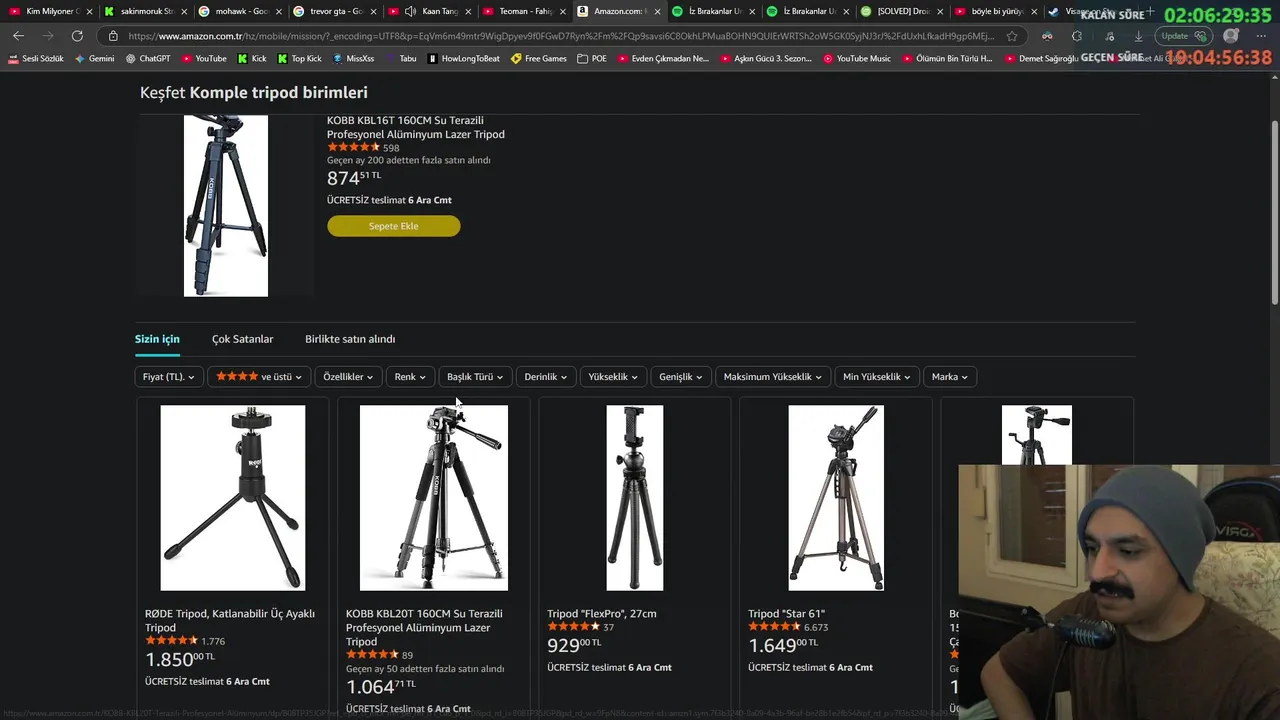Switch to Çok Satanlar tab

coord(242,339)
